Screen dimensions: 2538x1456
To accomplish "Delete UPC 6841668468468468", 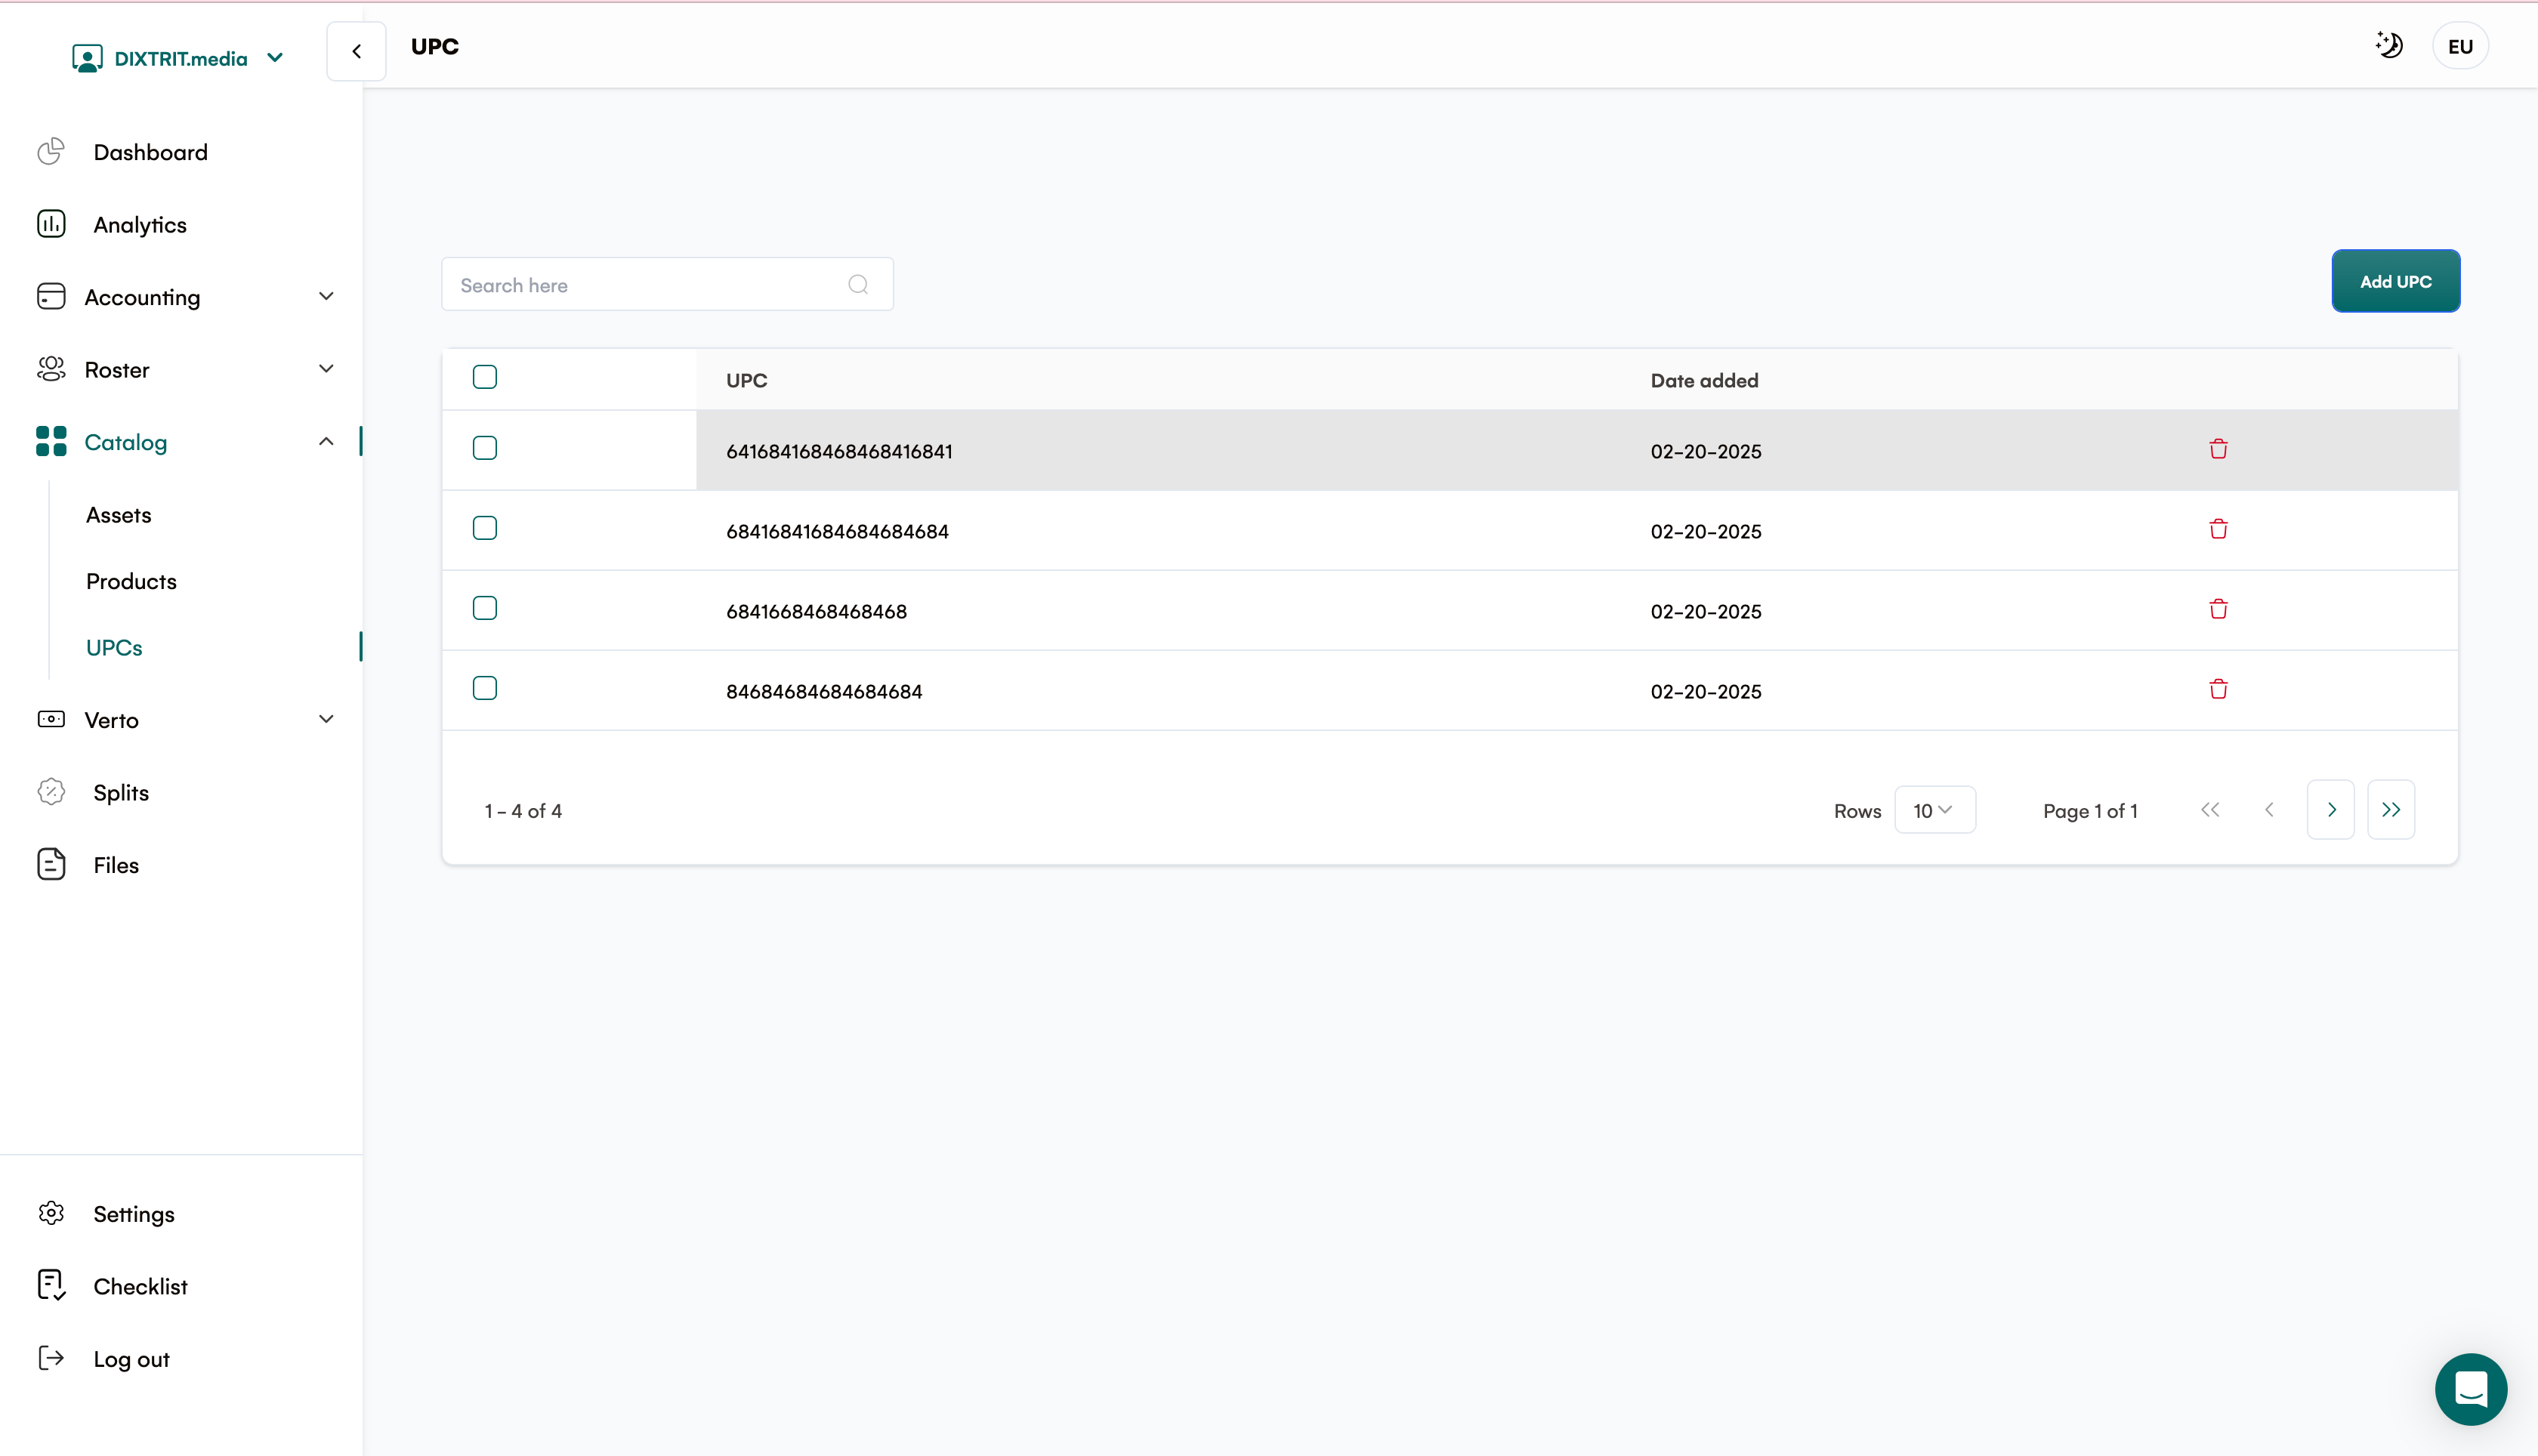I will pyautogui.click(x=2218, y=609).
